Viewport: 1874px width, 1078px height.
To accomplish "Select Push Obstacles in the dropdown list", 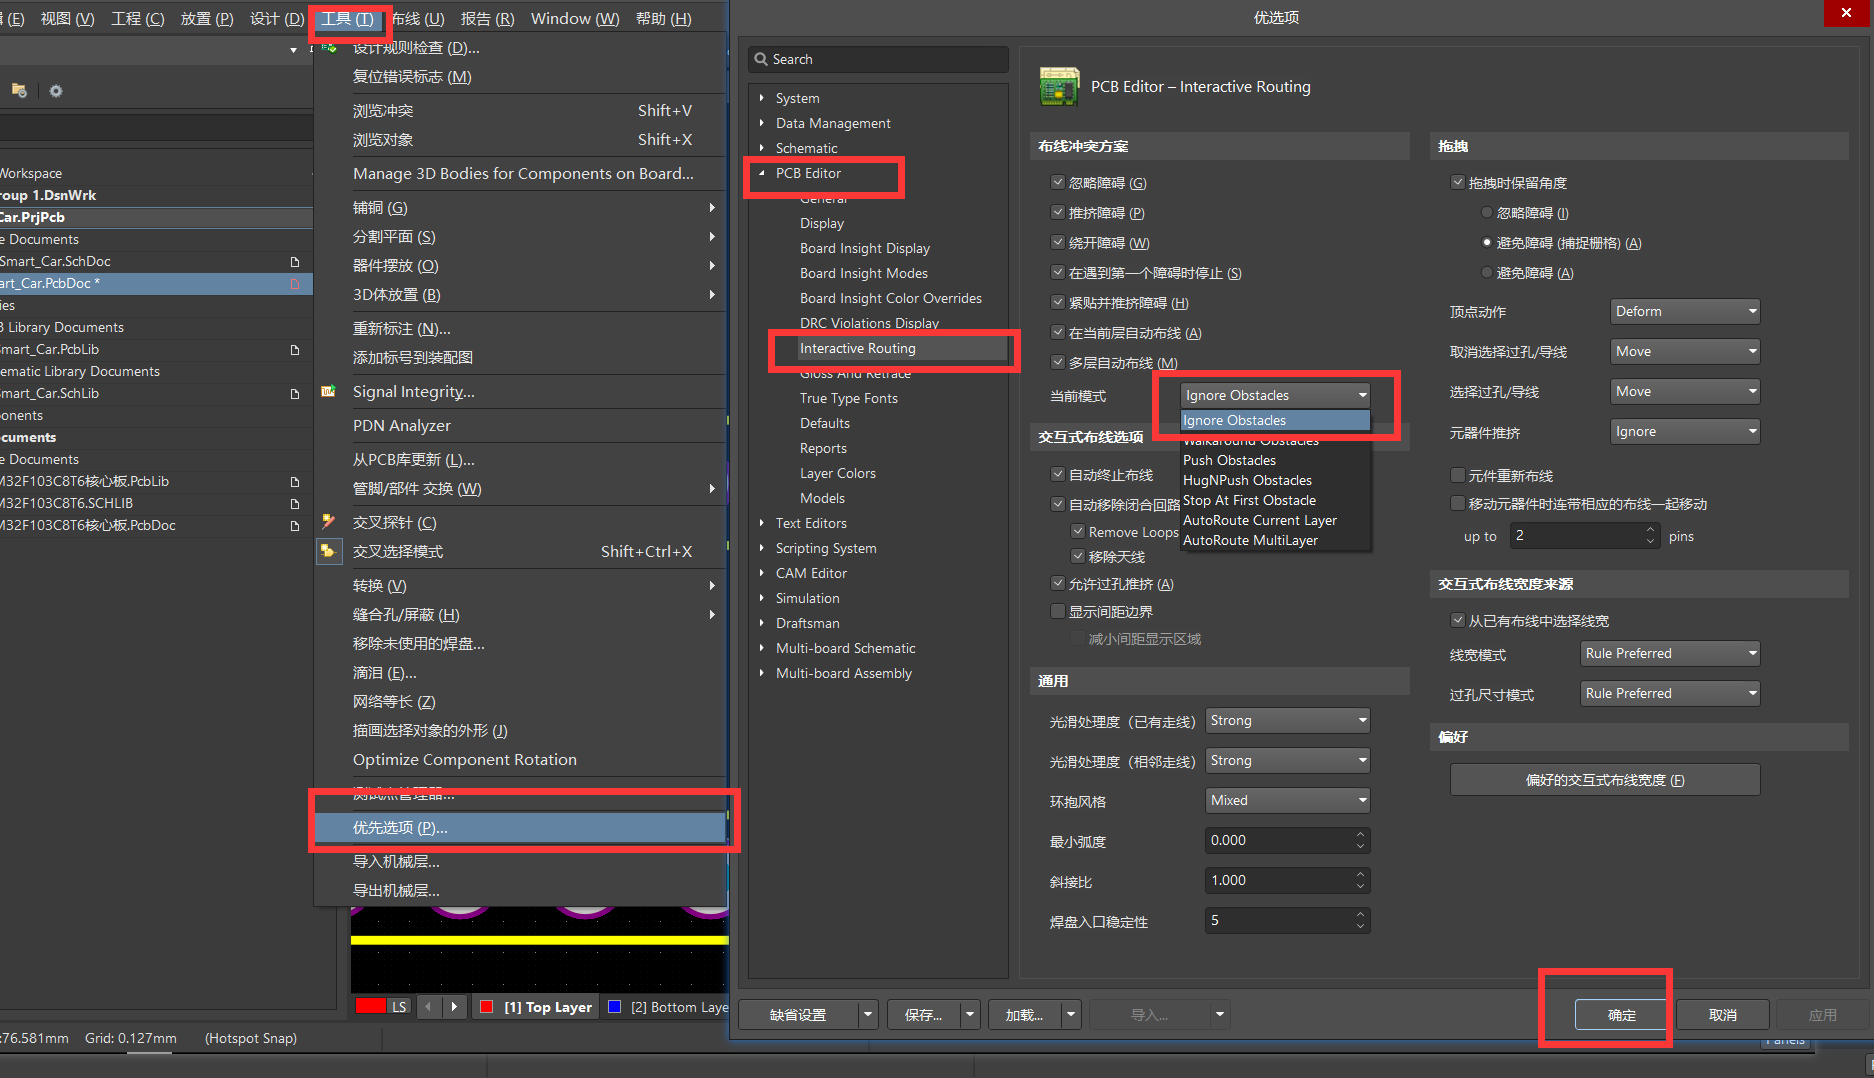I will 1275,460.
